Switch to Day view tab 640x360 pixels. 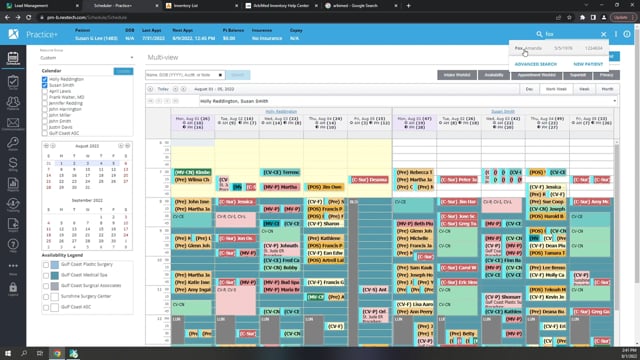[x=529, y=89]
